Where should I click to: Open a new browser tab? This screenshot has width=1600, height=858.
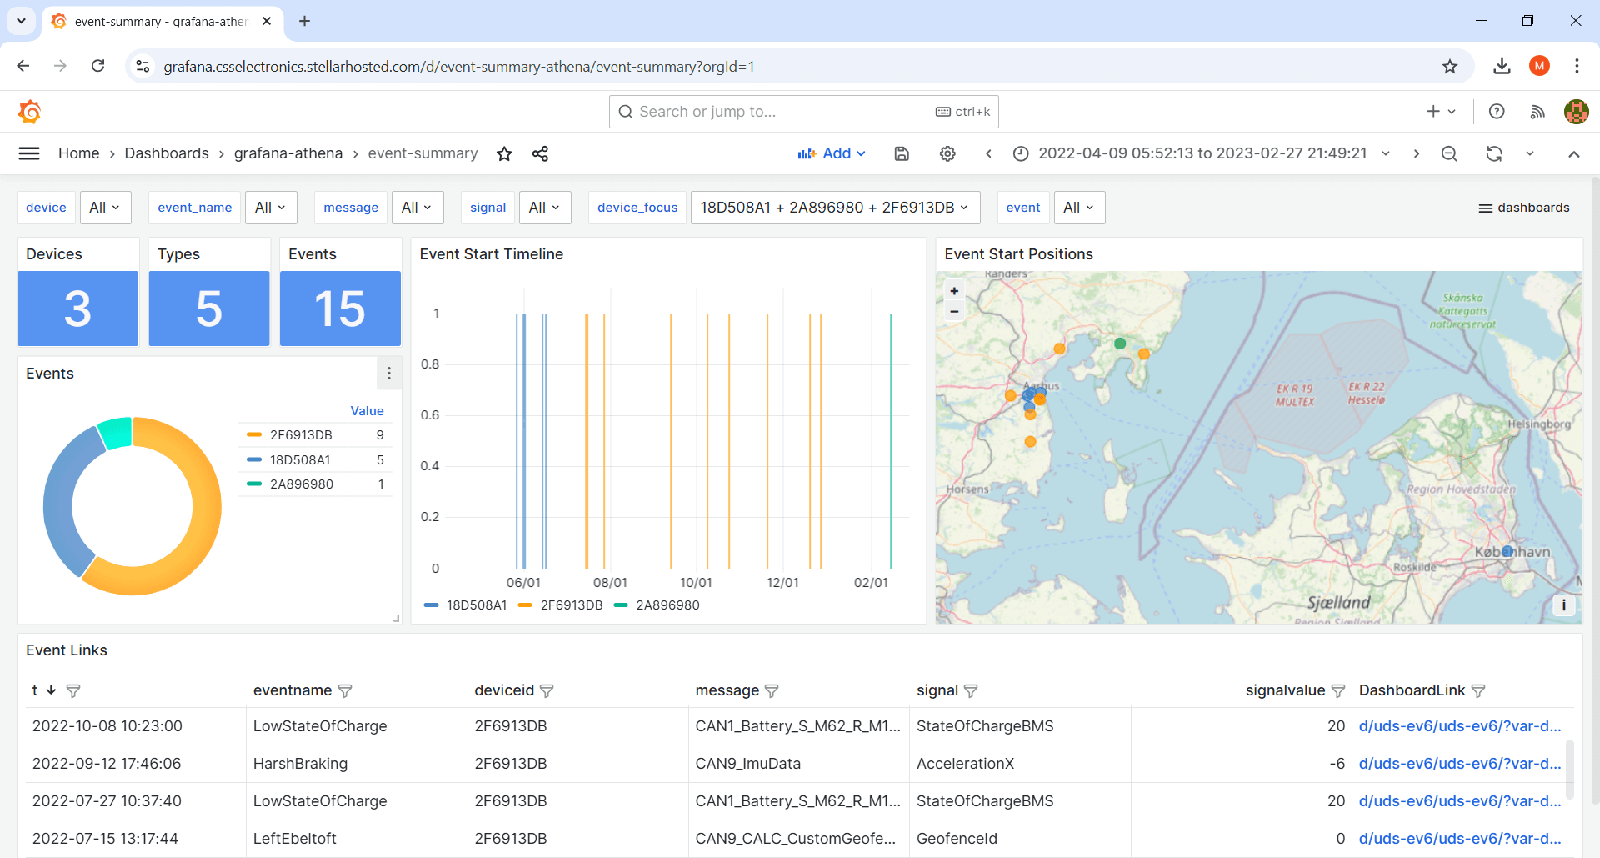point(305,21)
